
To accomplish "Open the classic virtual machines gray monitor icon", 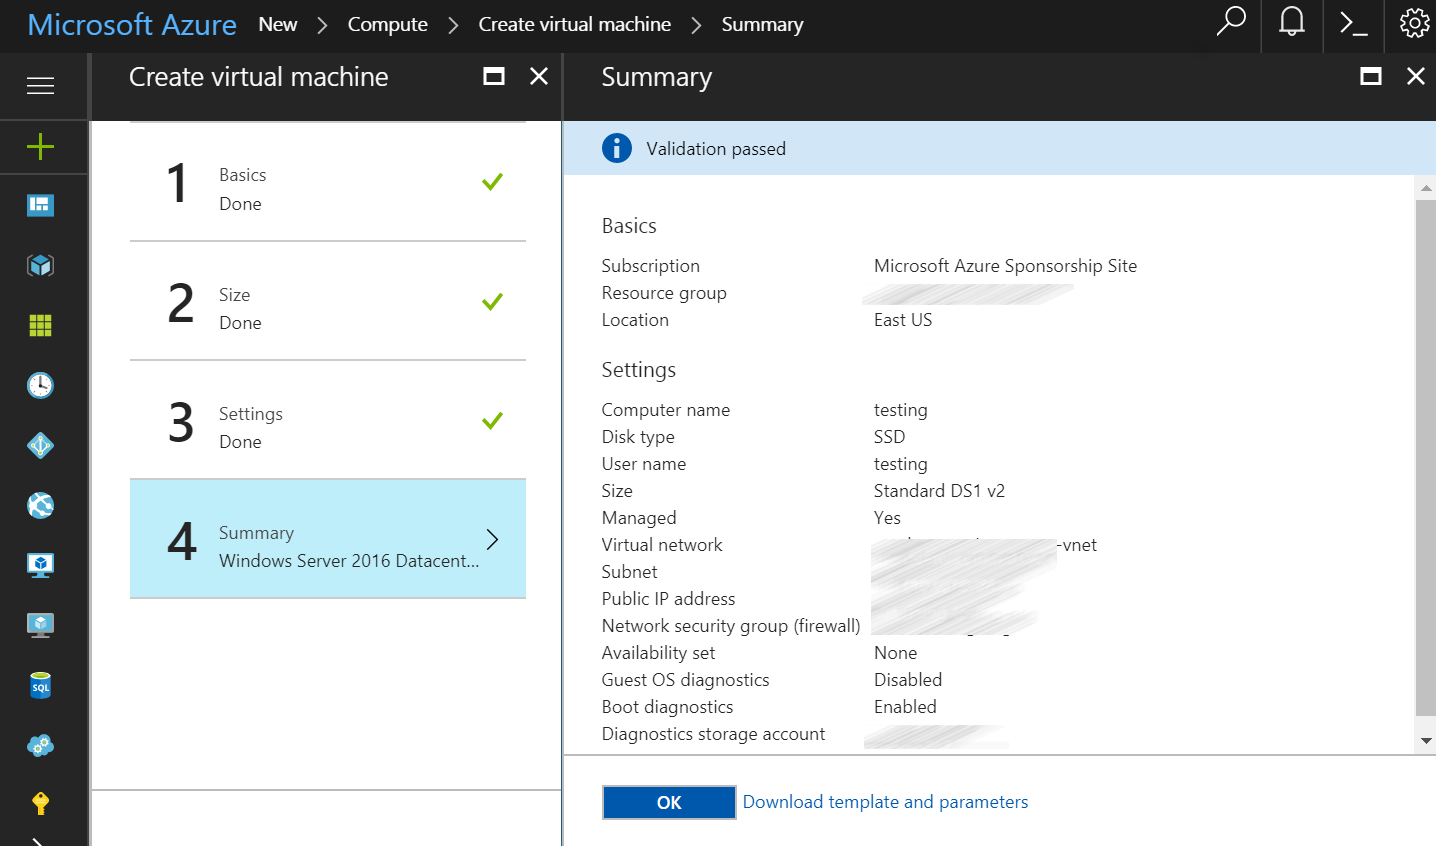I will pos(40,625).
